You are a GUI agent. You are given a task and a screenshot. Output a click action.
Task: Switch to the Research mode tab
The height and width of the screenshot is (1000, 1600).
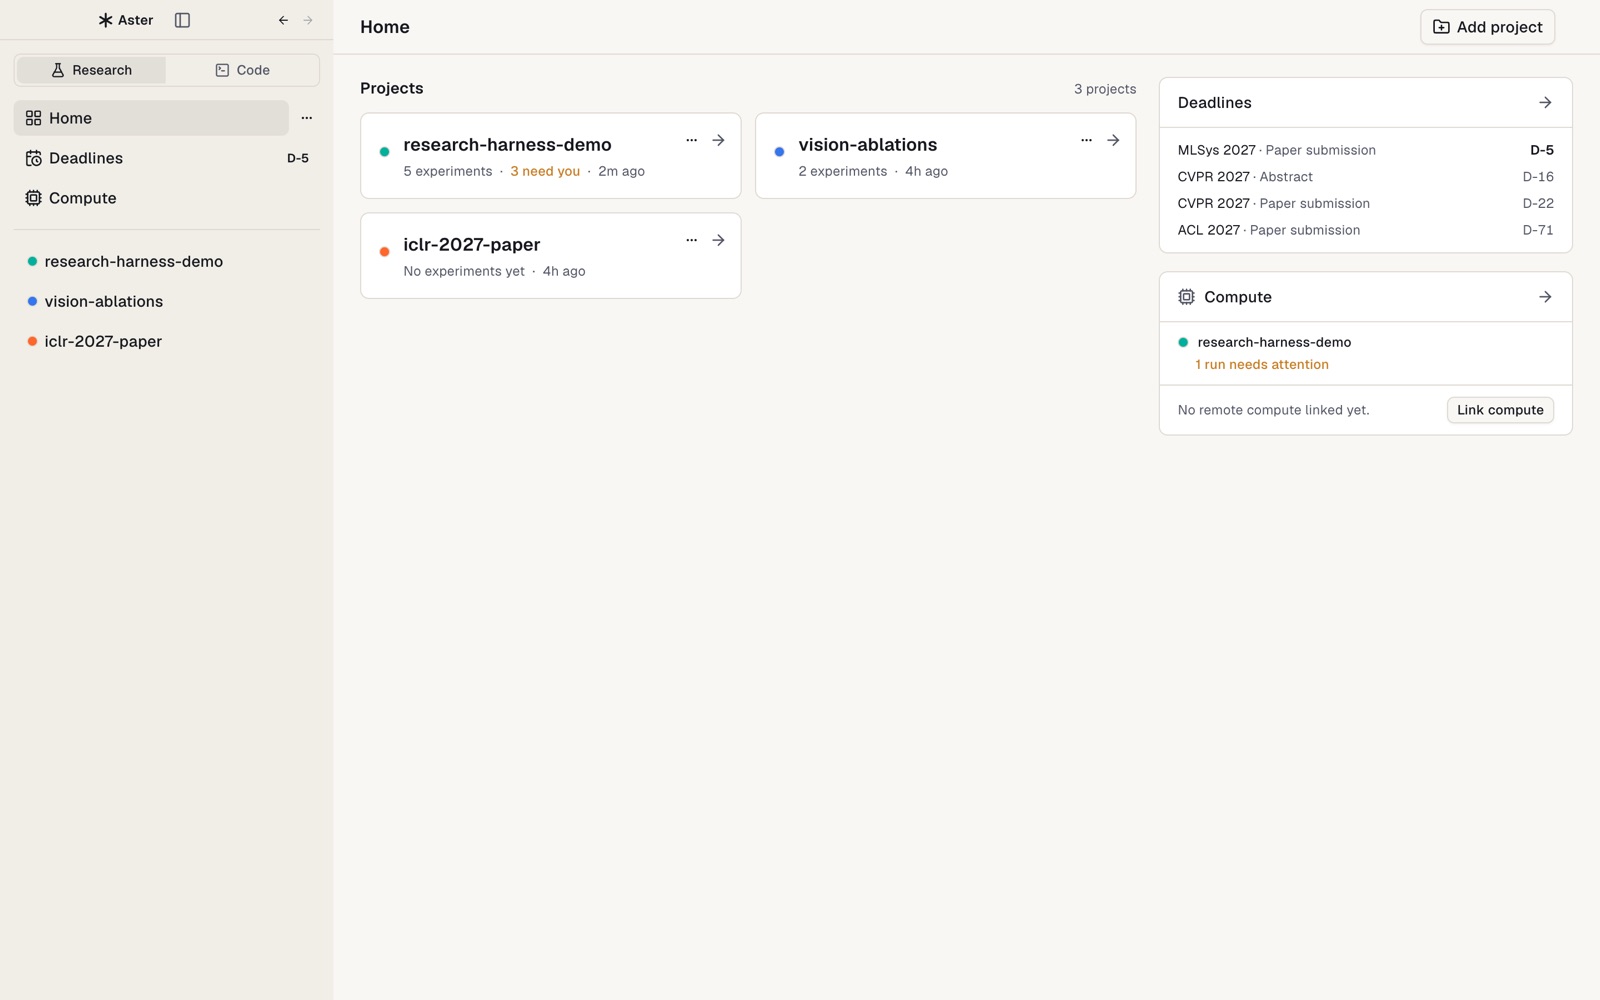point(91,70)
